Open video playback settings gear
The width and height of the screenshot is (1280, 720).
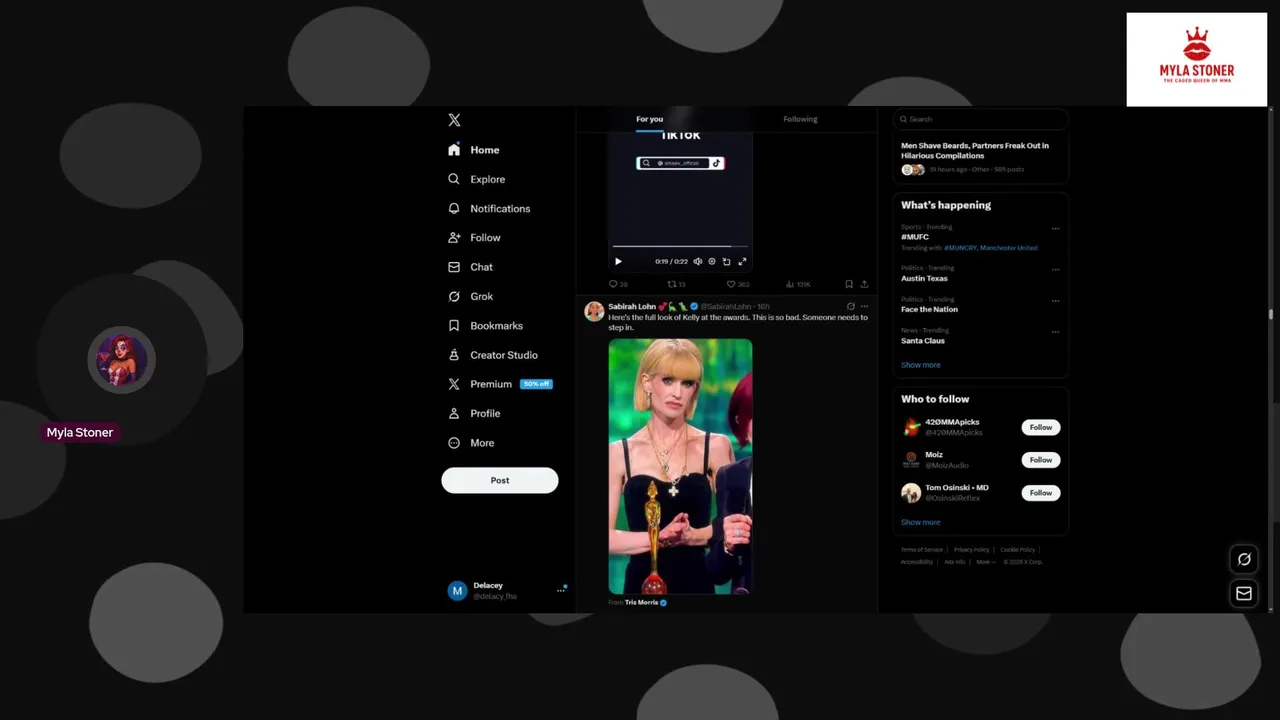[x=712, y=261]
